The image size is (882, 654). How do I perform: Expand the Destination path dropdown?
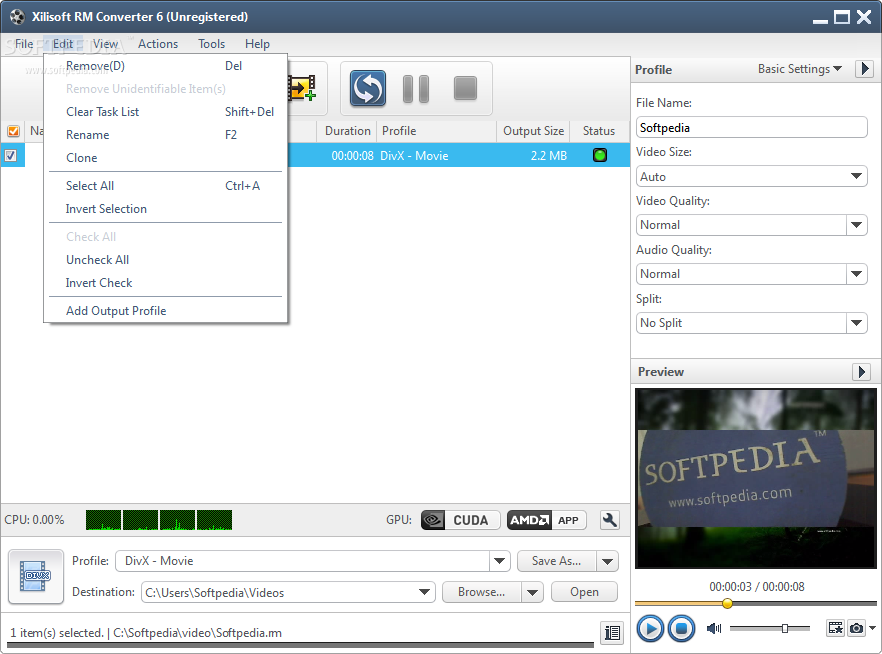coord(425,592)
